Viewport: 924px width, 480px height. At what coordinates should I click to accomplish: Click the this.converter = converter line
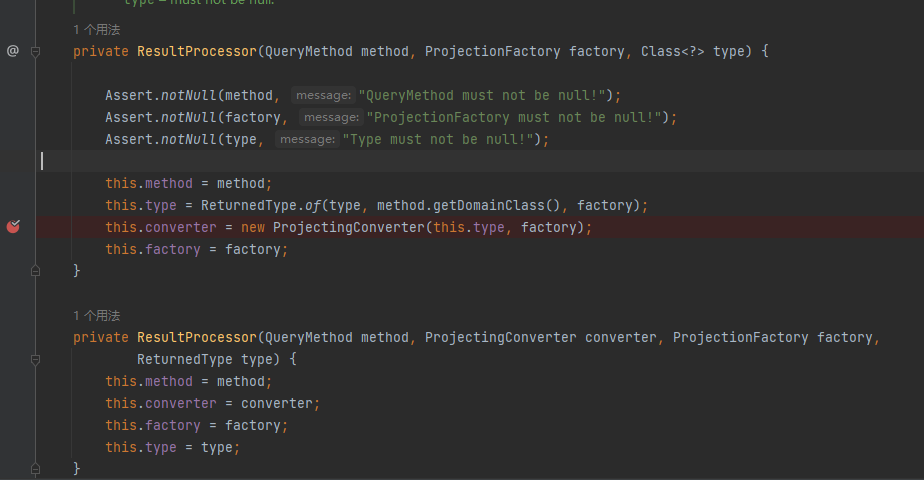point(212,403)
